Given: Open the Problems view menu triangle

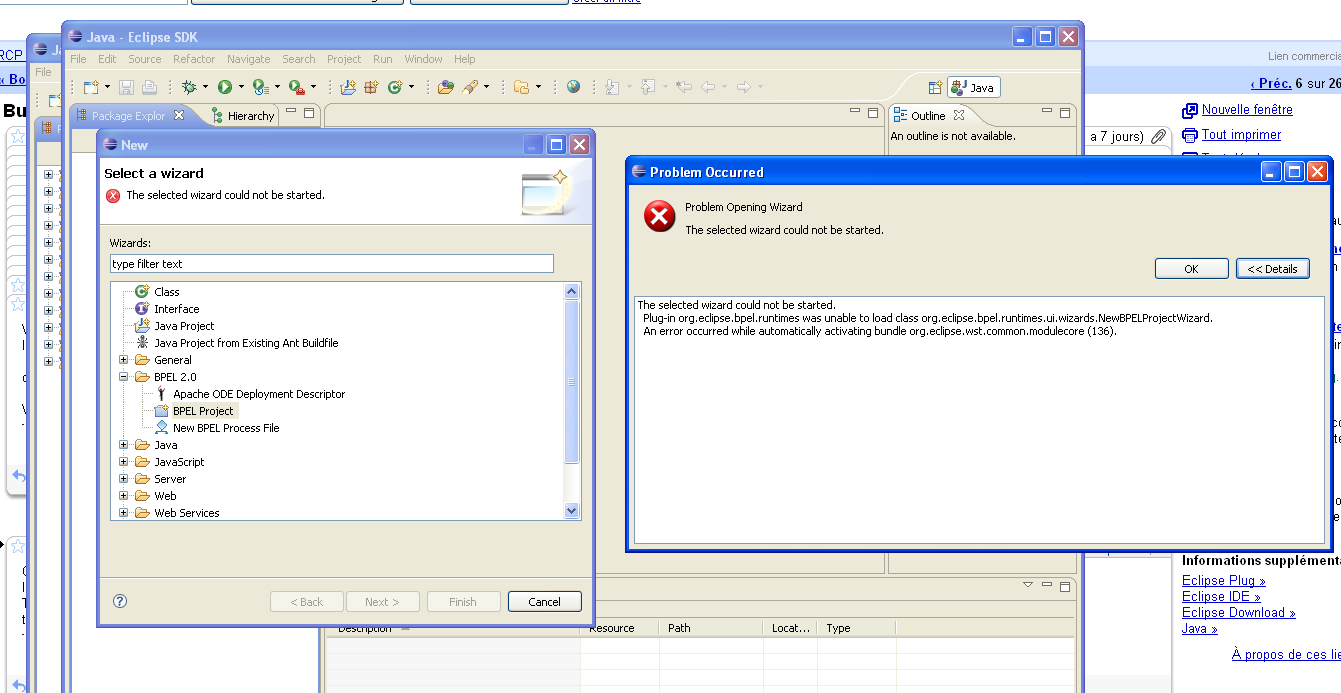Looking at the screenshot, I should click(x=1027, y=584).
